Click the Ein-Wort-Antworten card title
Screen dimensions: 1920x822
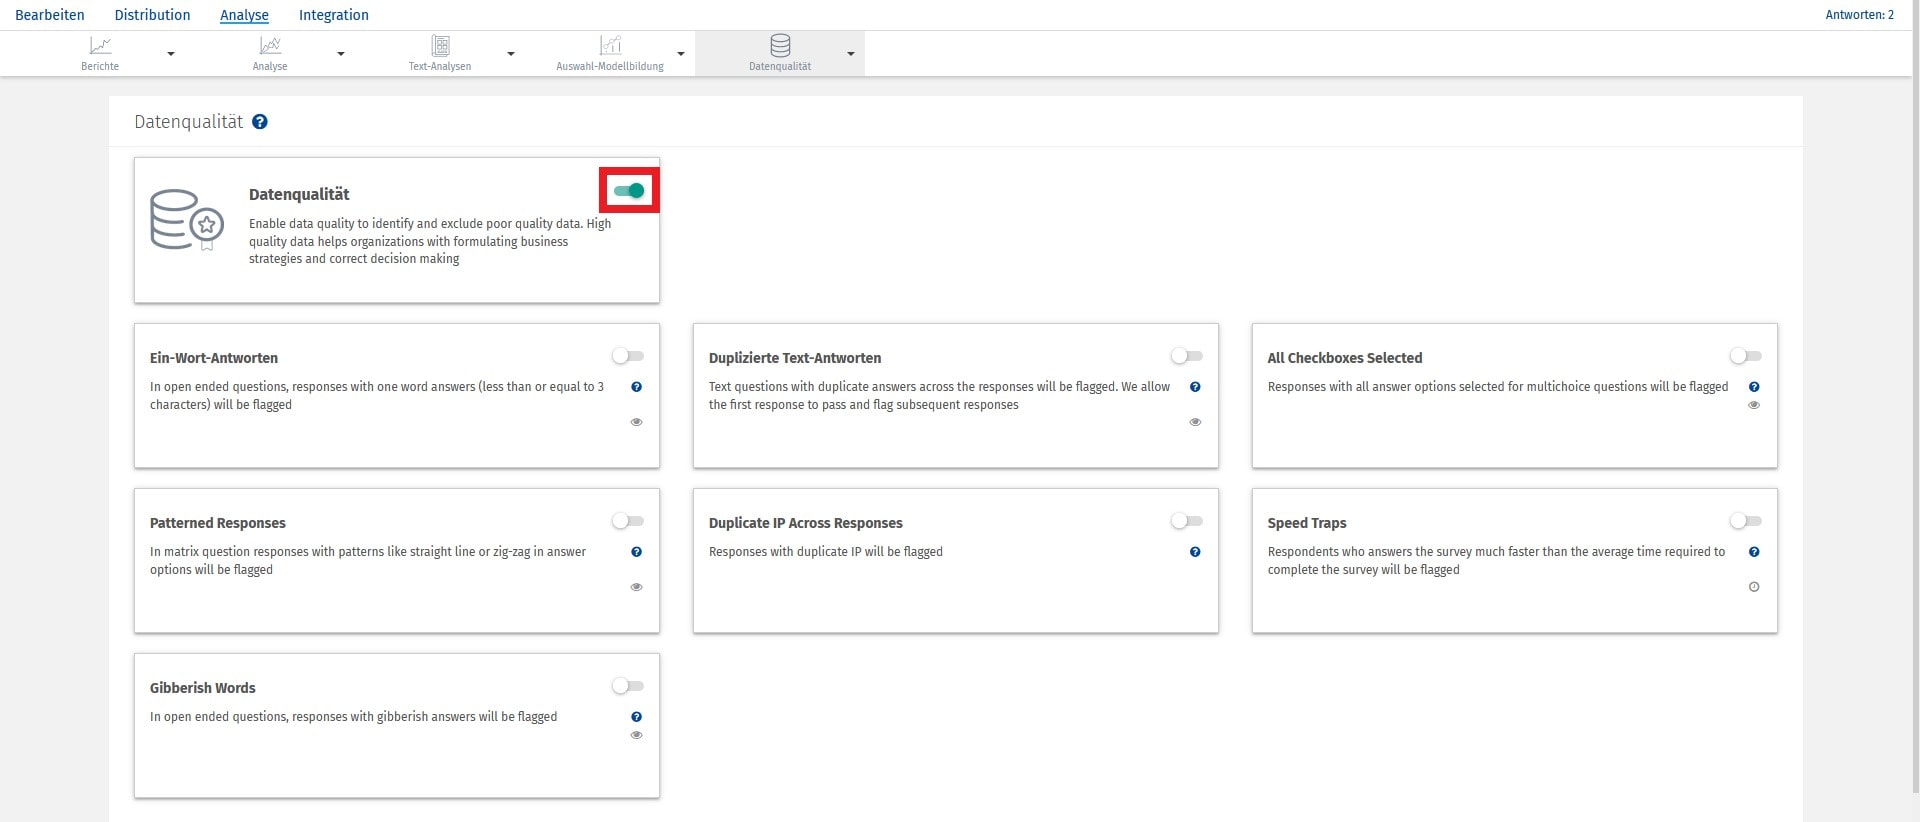(x=214, y=358)
